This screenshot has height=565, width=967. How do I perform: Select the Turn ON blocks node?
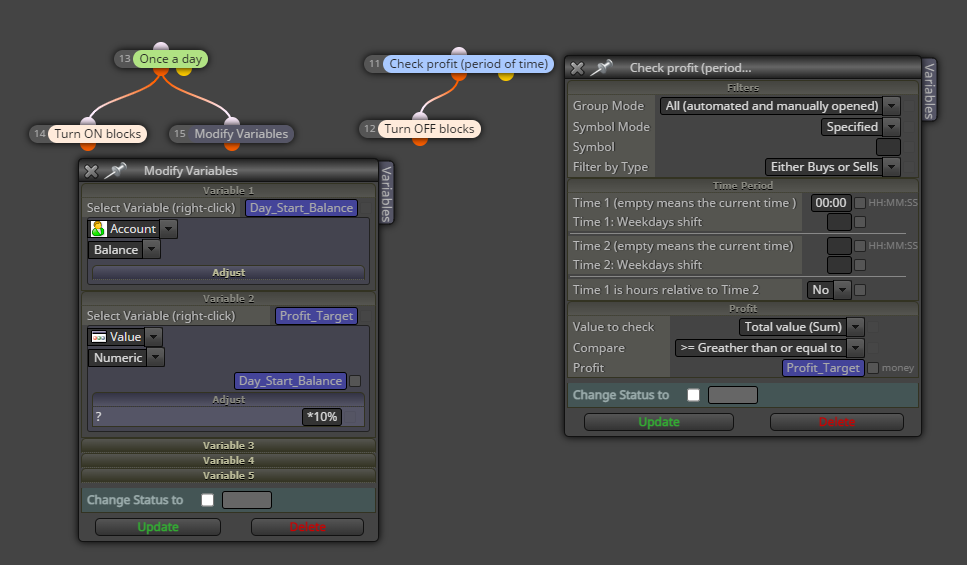[x=97, y=134]
